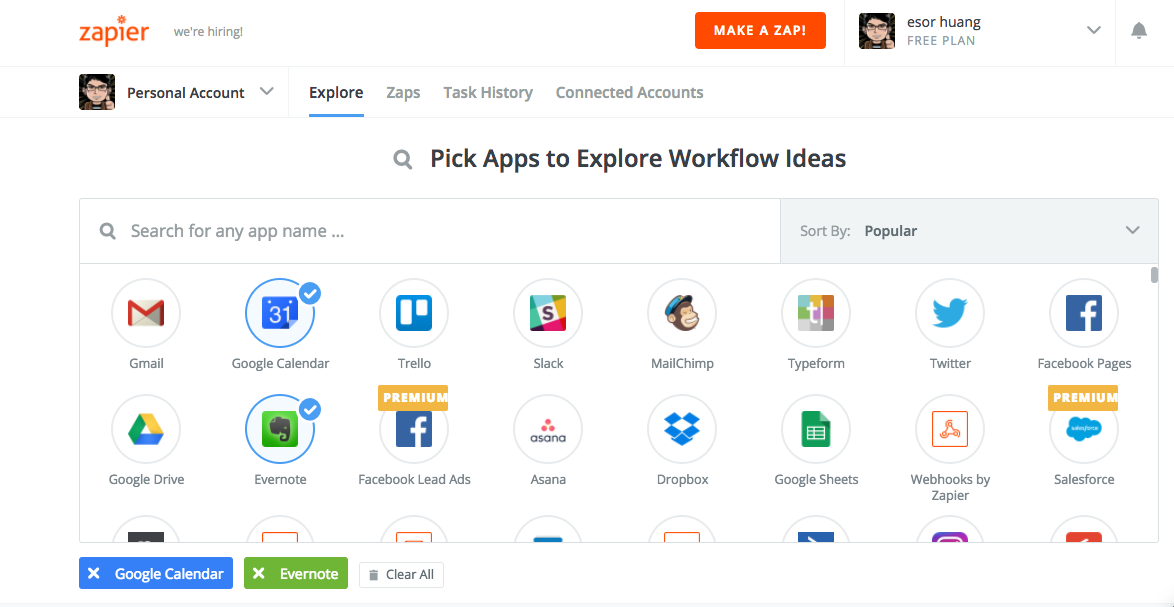
Task: Open the Sort By Popular dropdown
Action: point(969,231)
